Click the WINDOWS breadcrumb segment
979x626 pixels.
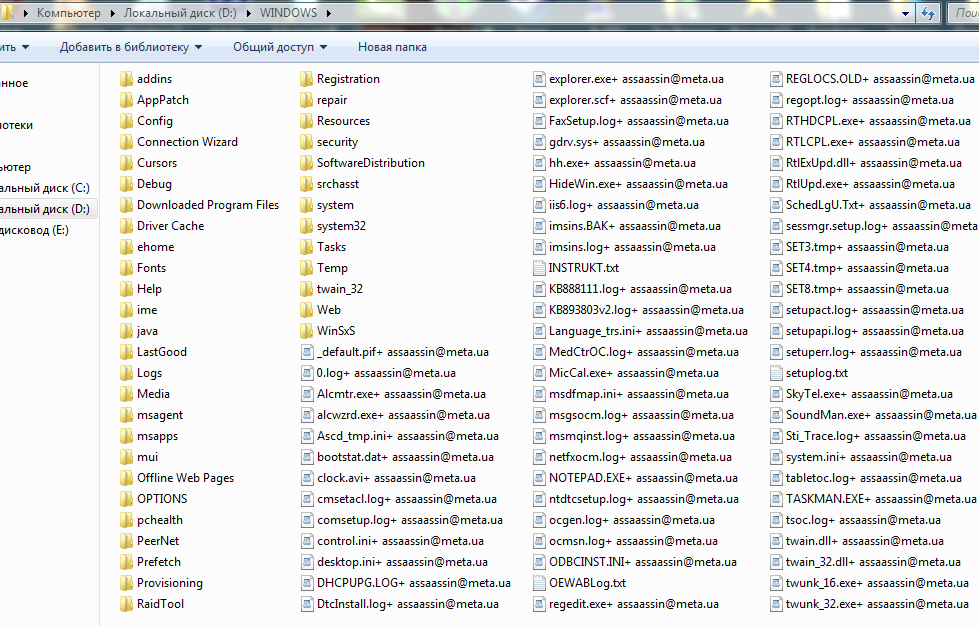pyautogui.click(x=288, y=13)
